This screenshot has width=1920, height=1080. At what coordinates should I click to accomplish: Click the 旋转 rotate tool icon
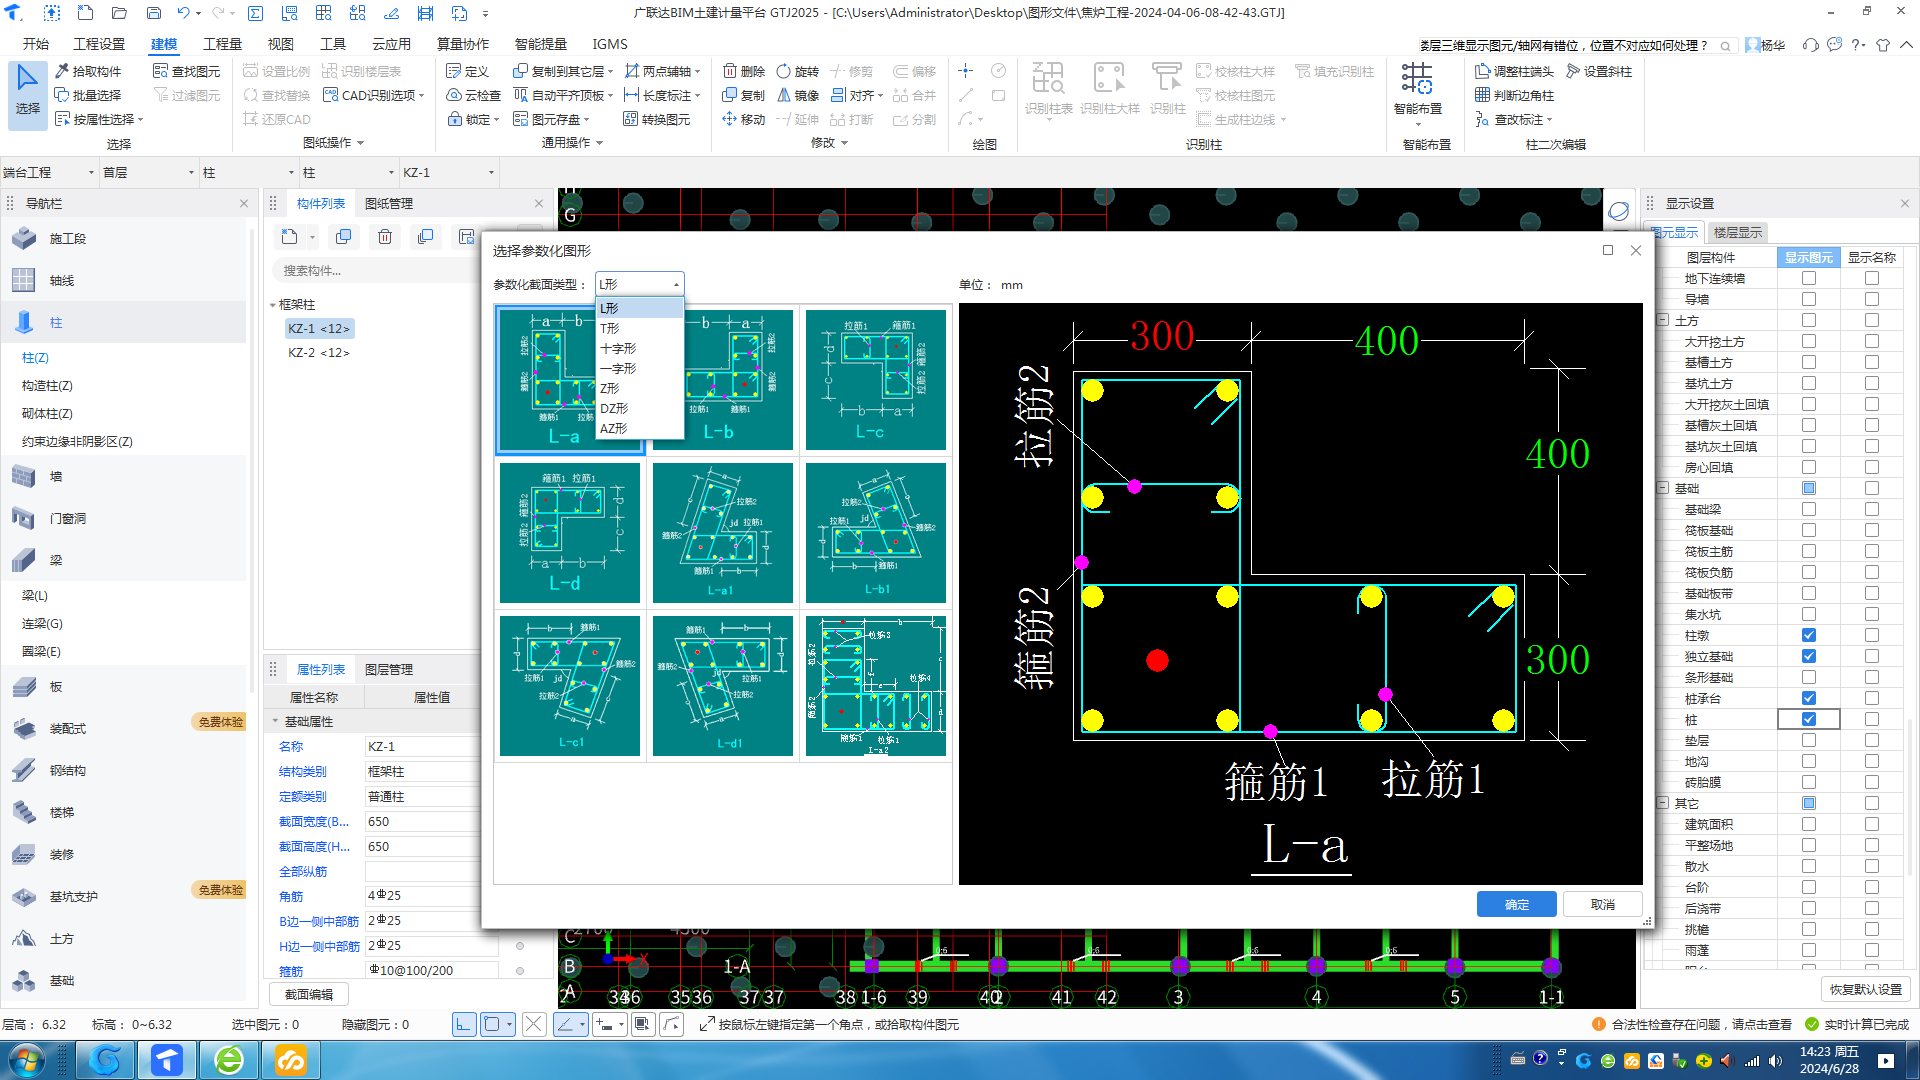coord(784,71)
